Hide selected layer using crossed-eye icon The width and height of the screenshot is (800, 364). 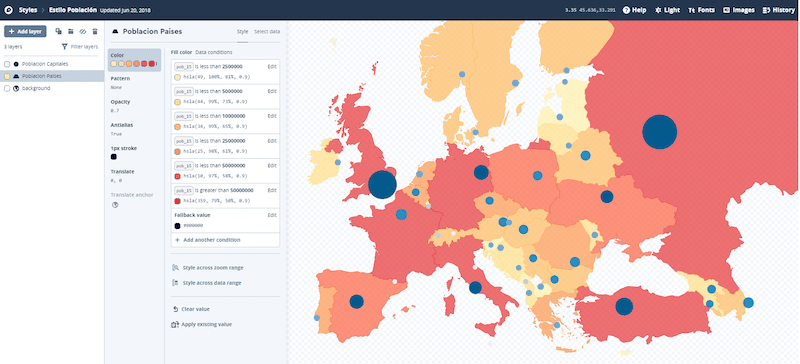[82, 32]
